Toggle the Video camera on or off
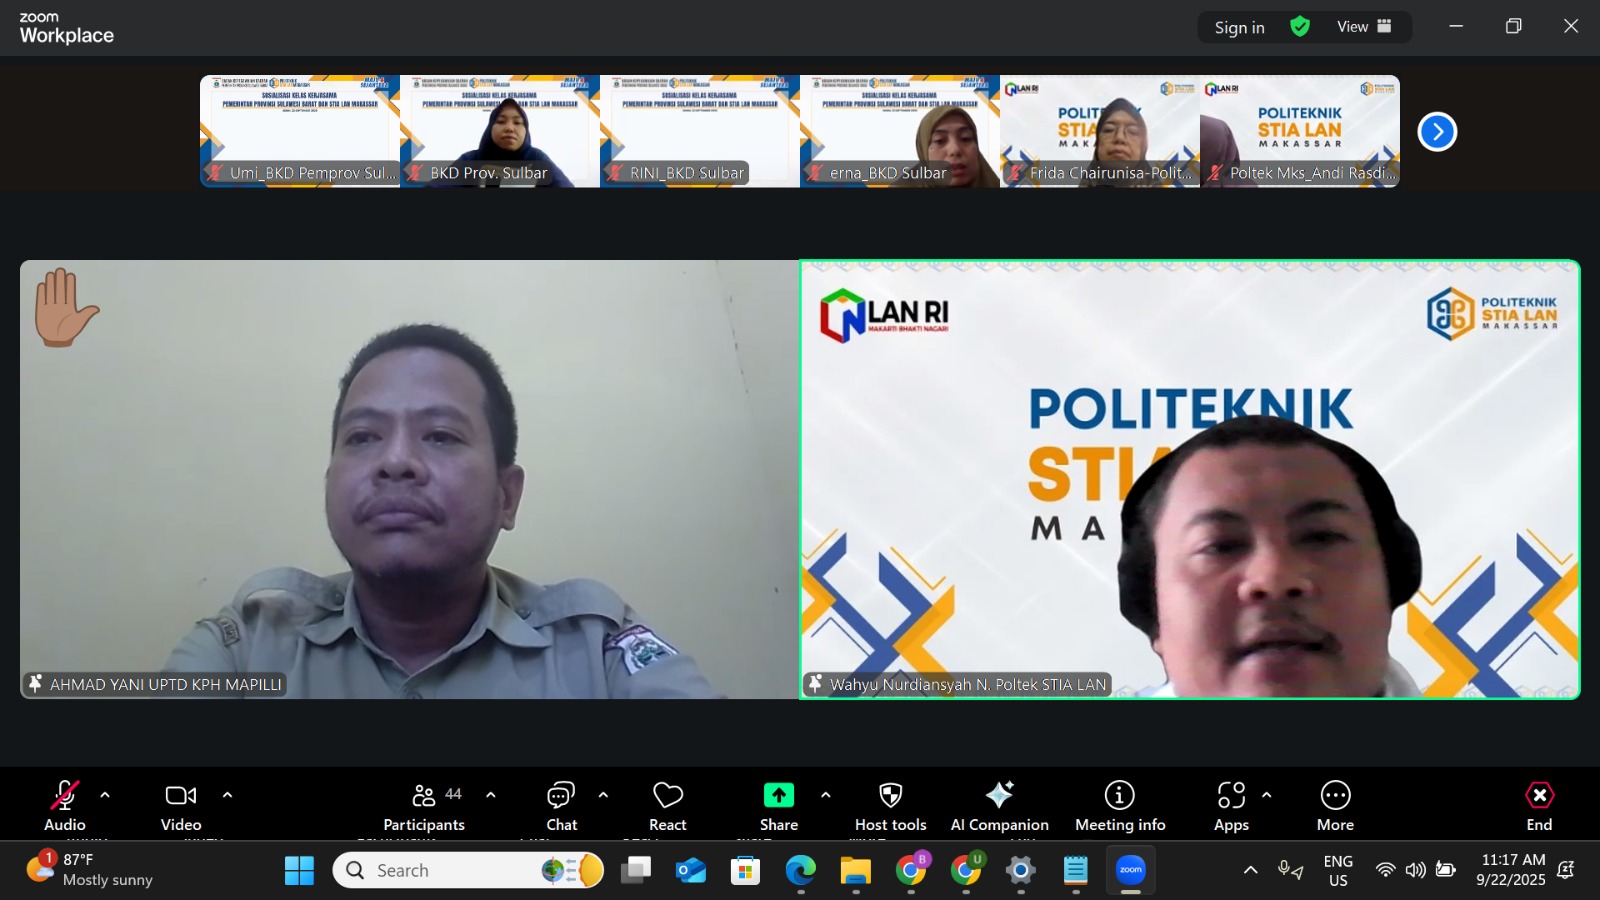1600x900 pixels. tap(181, 806)
